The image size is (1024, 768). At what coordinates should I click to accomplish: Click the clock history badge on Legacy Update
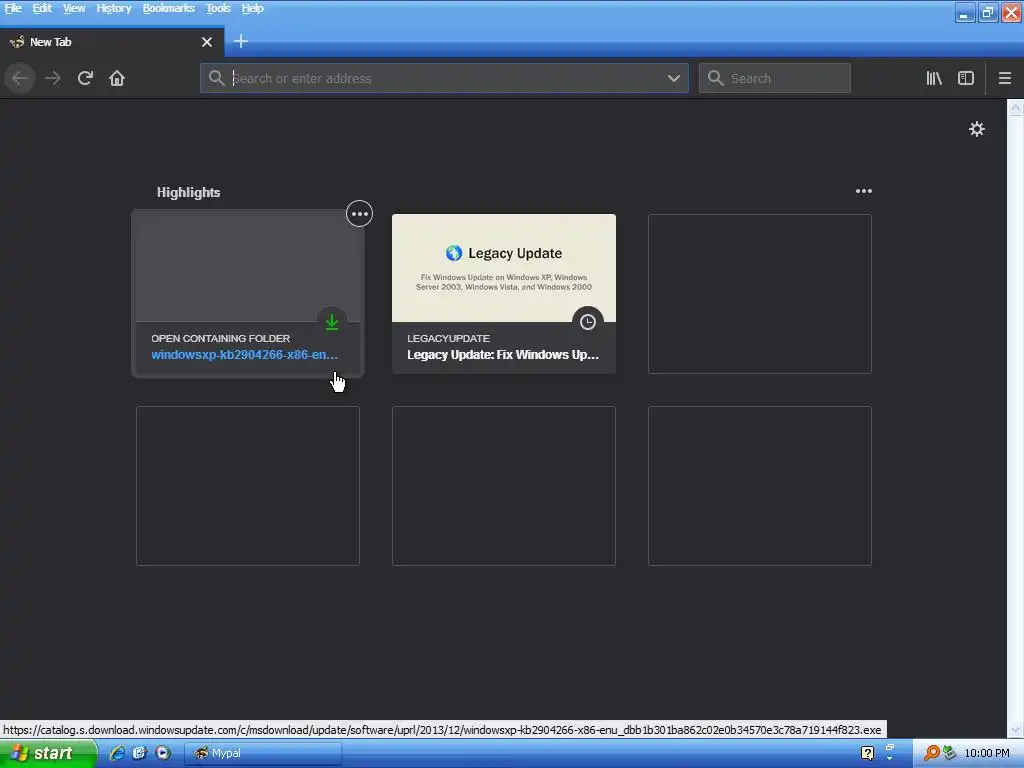588,321
